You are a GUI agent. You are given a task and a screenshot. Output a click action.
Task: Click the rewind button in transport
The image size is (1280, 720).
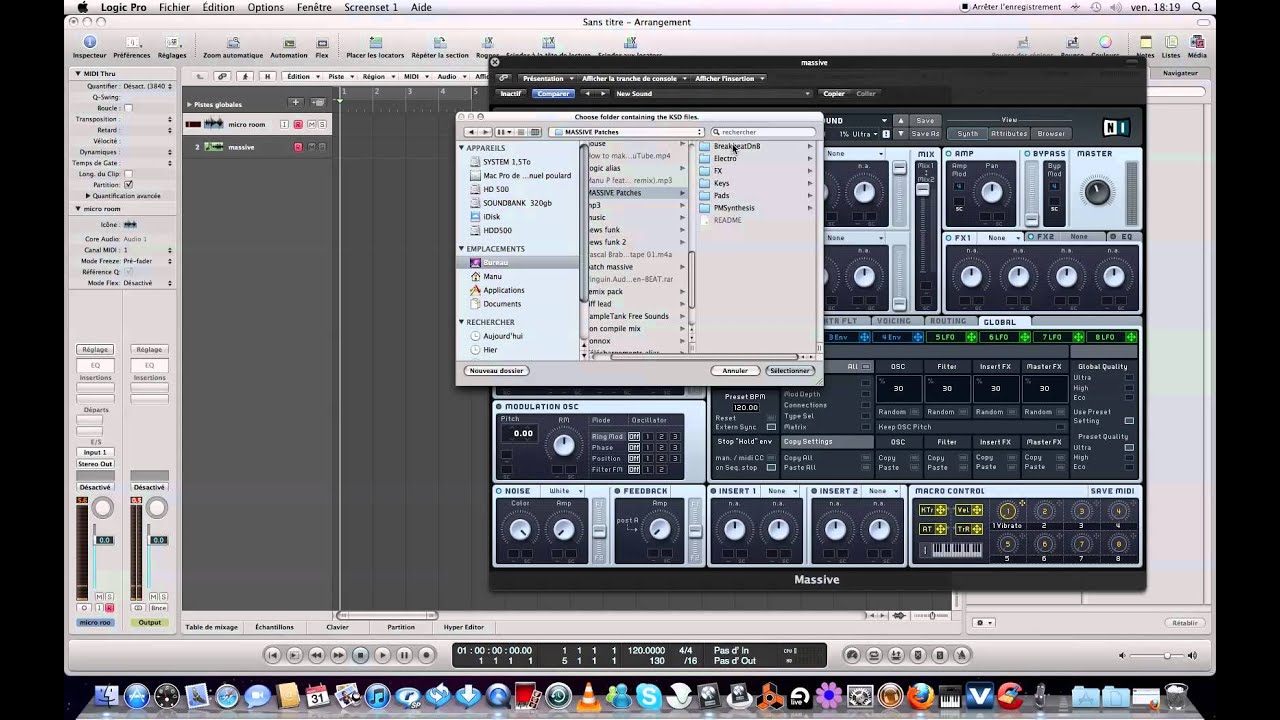click(316, 655)
